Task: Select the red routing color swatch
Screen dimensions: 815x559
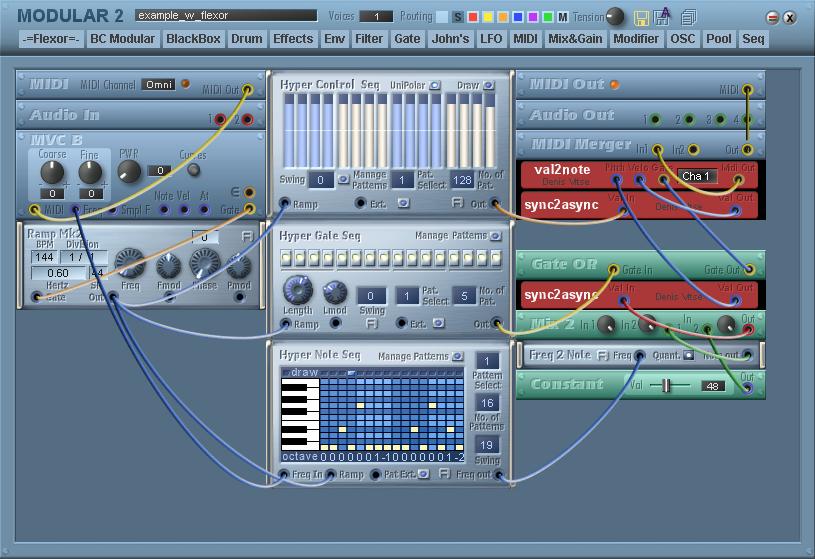Action: pyautogui.click(x=472, y=17)
